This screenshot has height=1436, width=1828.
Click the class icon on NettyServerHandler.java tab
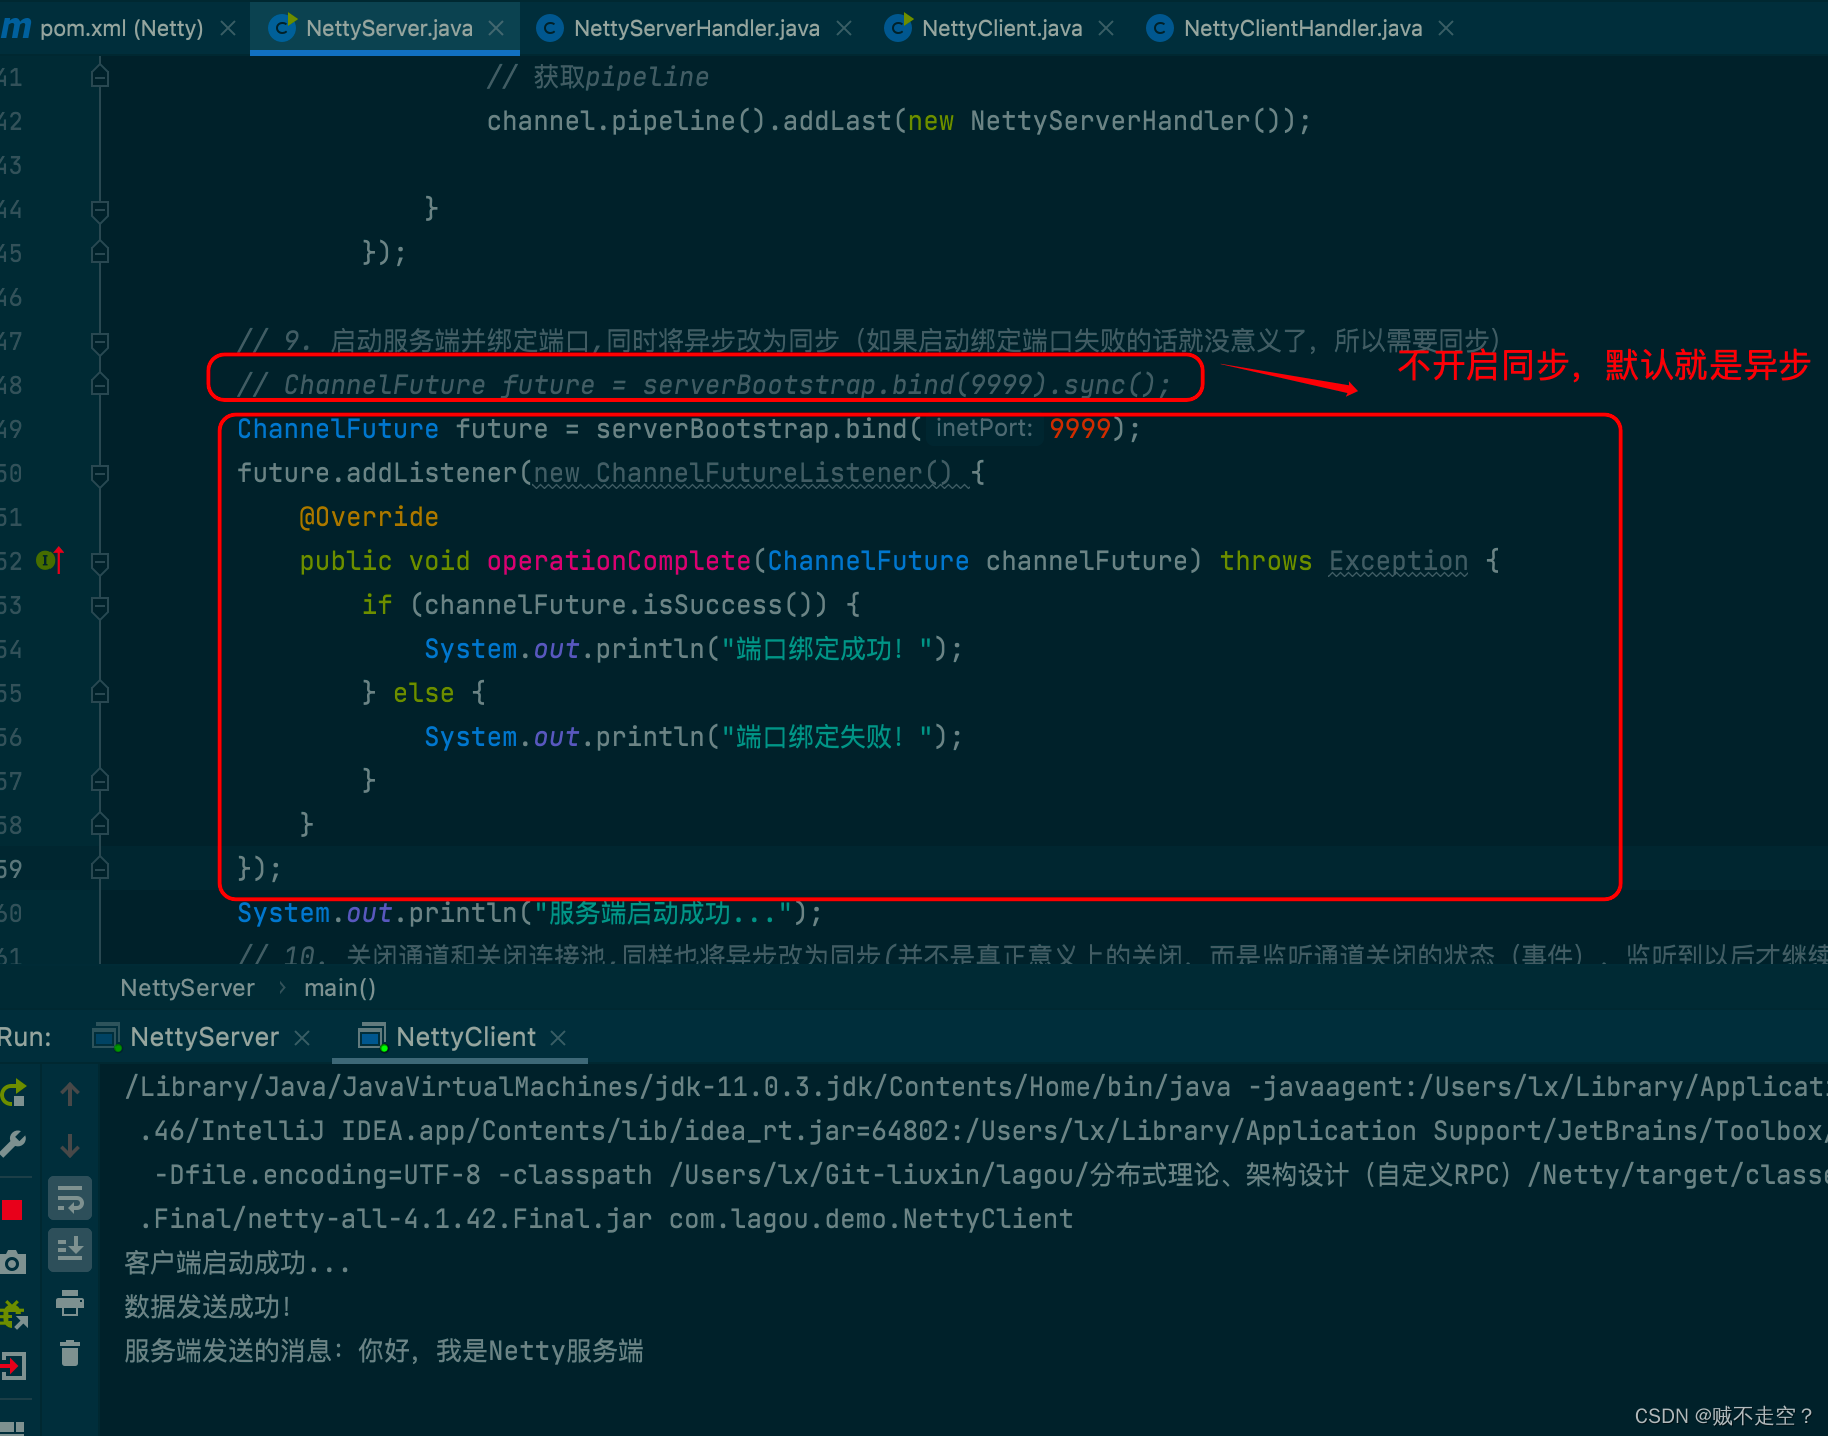point(549,28)
